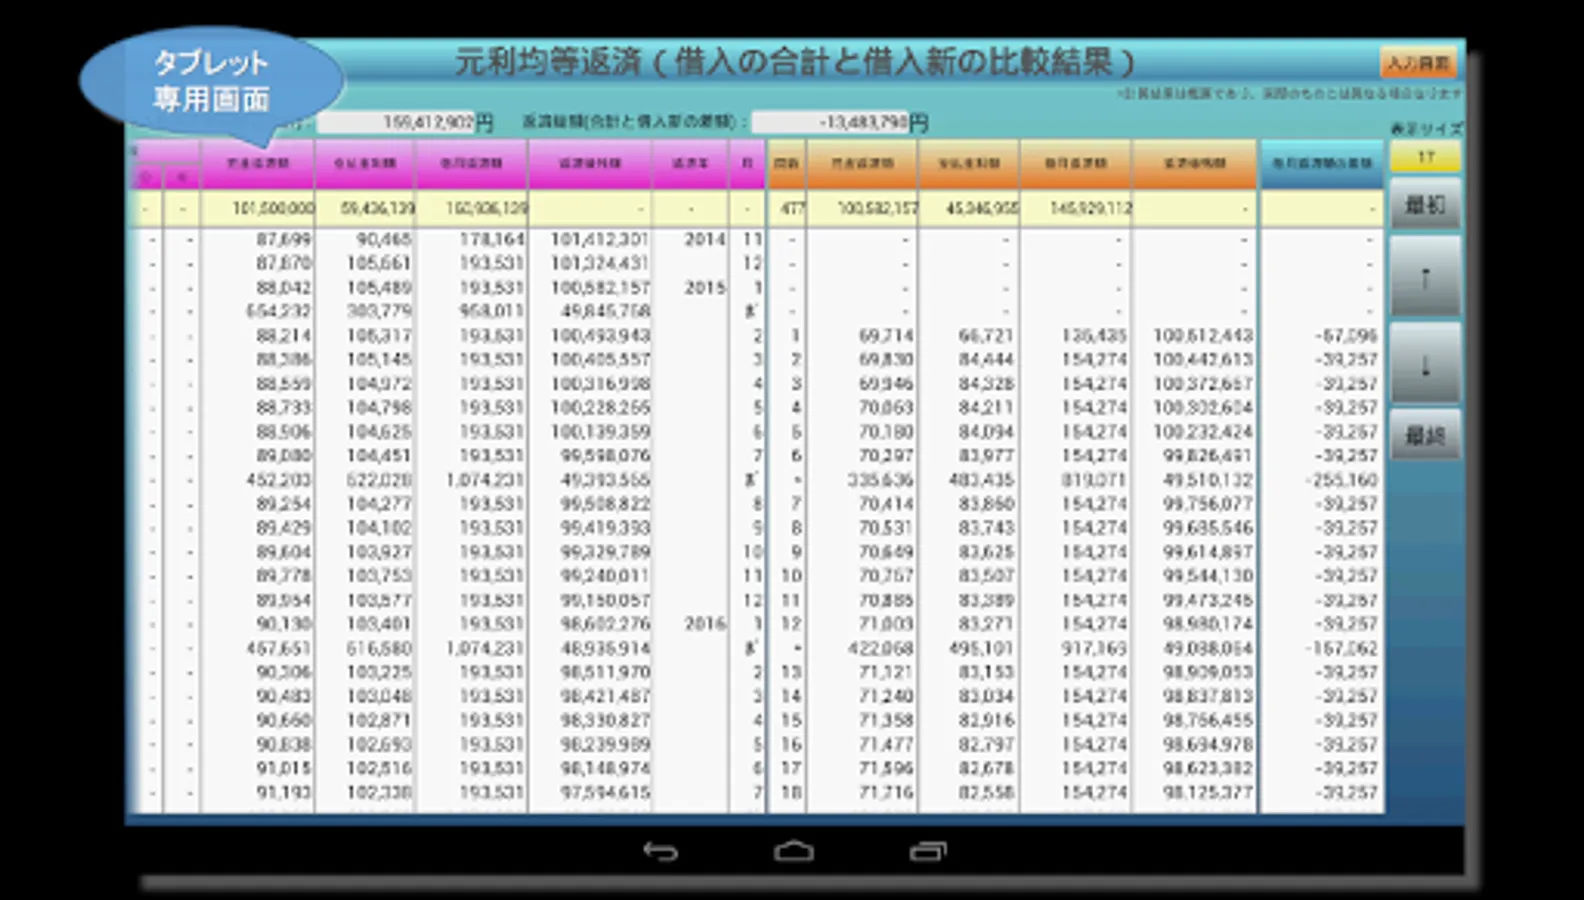Click the summary cell 59,436,139
1584x900 pixels.
[365, 209]
